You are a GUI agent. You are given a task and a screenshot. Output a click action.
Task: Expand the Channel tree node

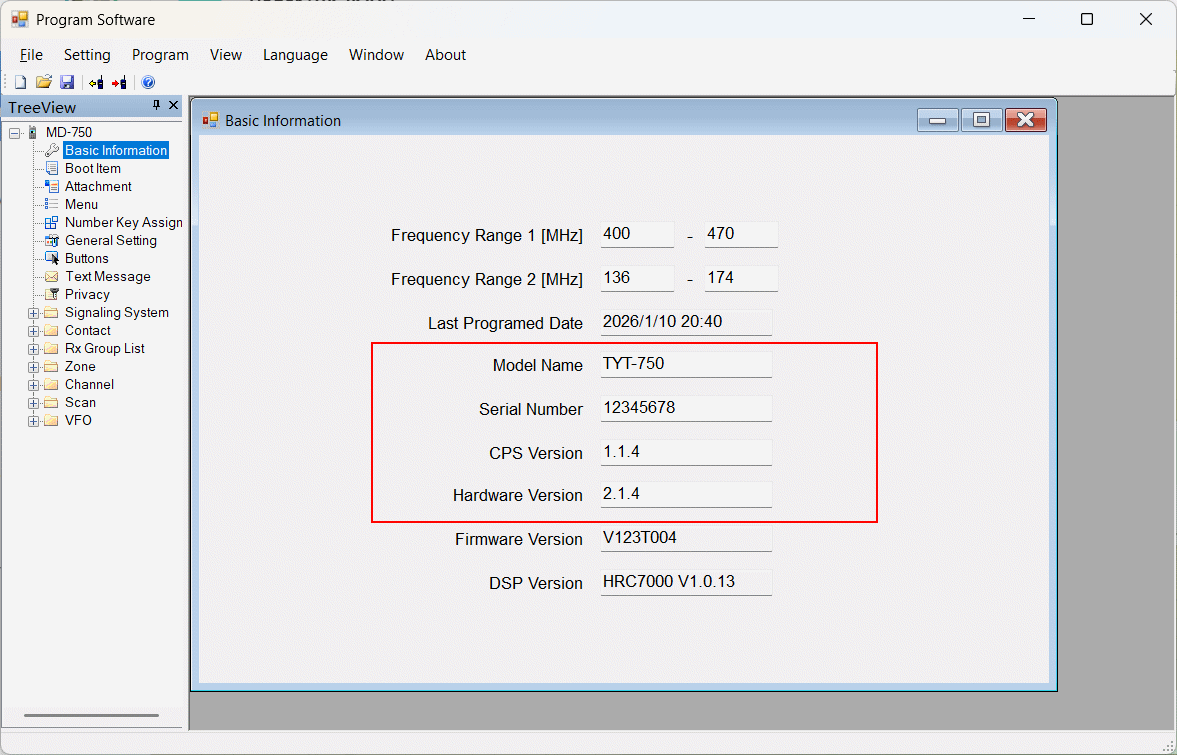[34, 385]
